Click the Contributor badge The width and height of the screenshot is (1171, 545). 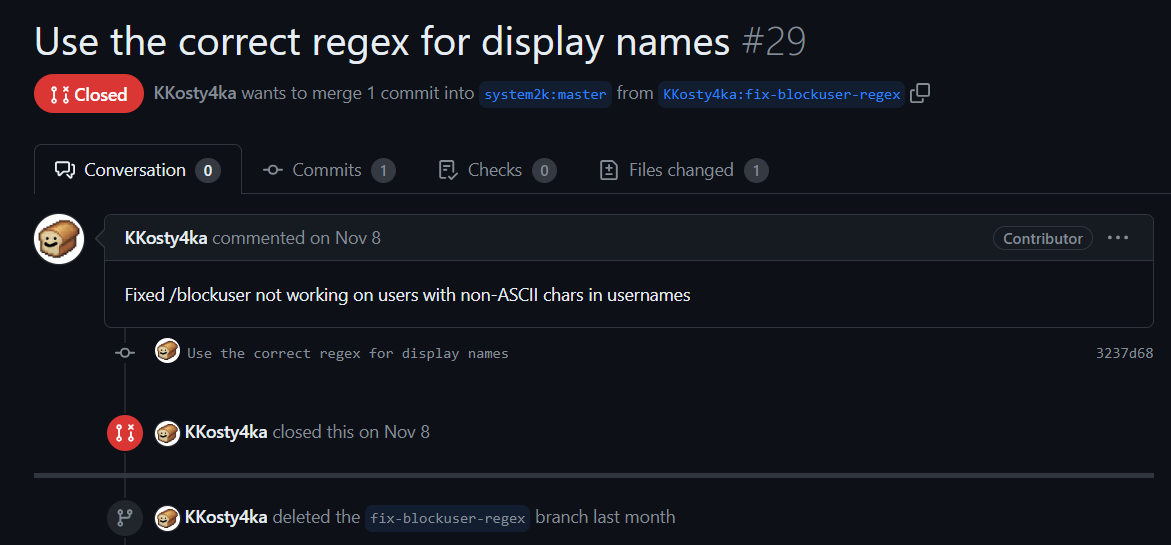(x=1042, y=238)
